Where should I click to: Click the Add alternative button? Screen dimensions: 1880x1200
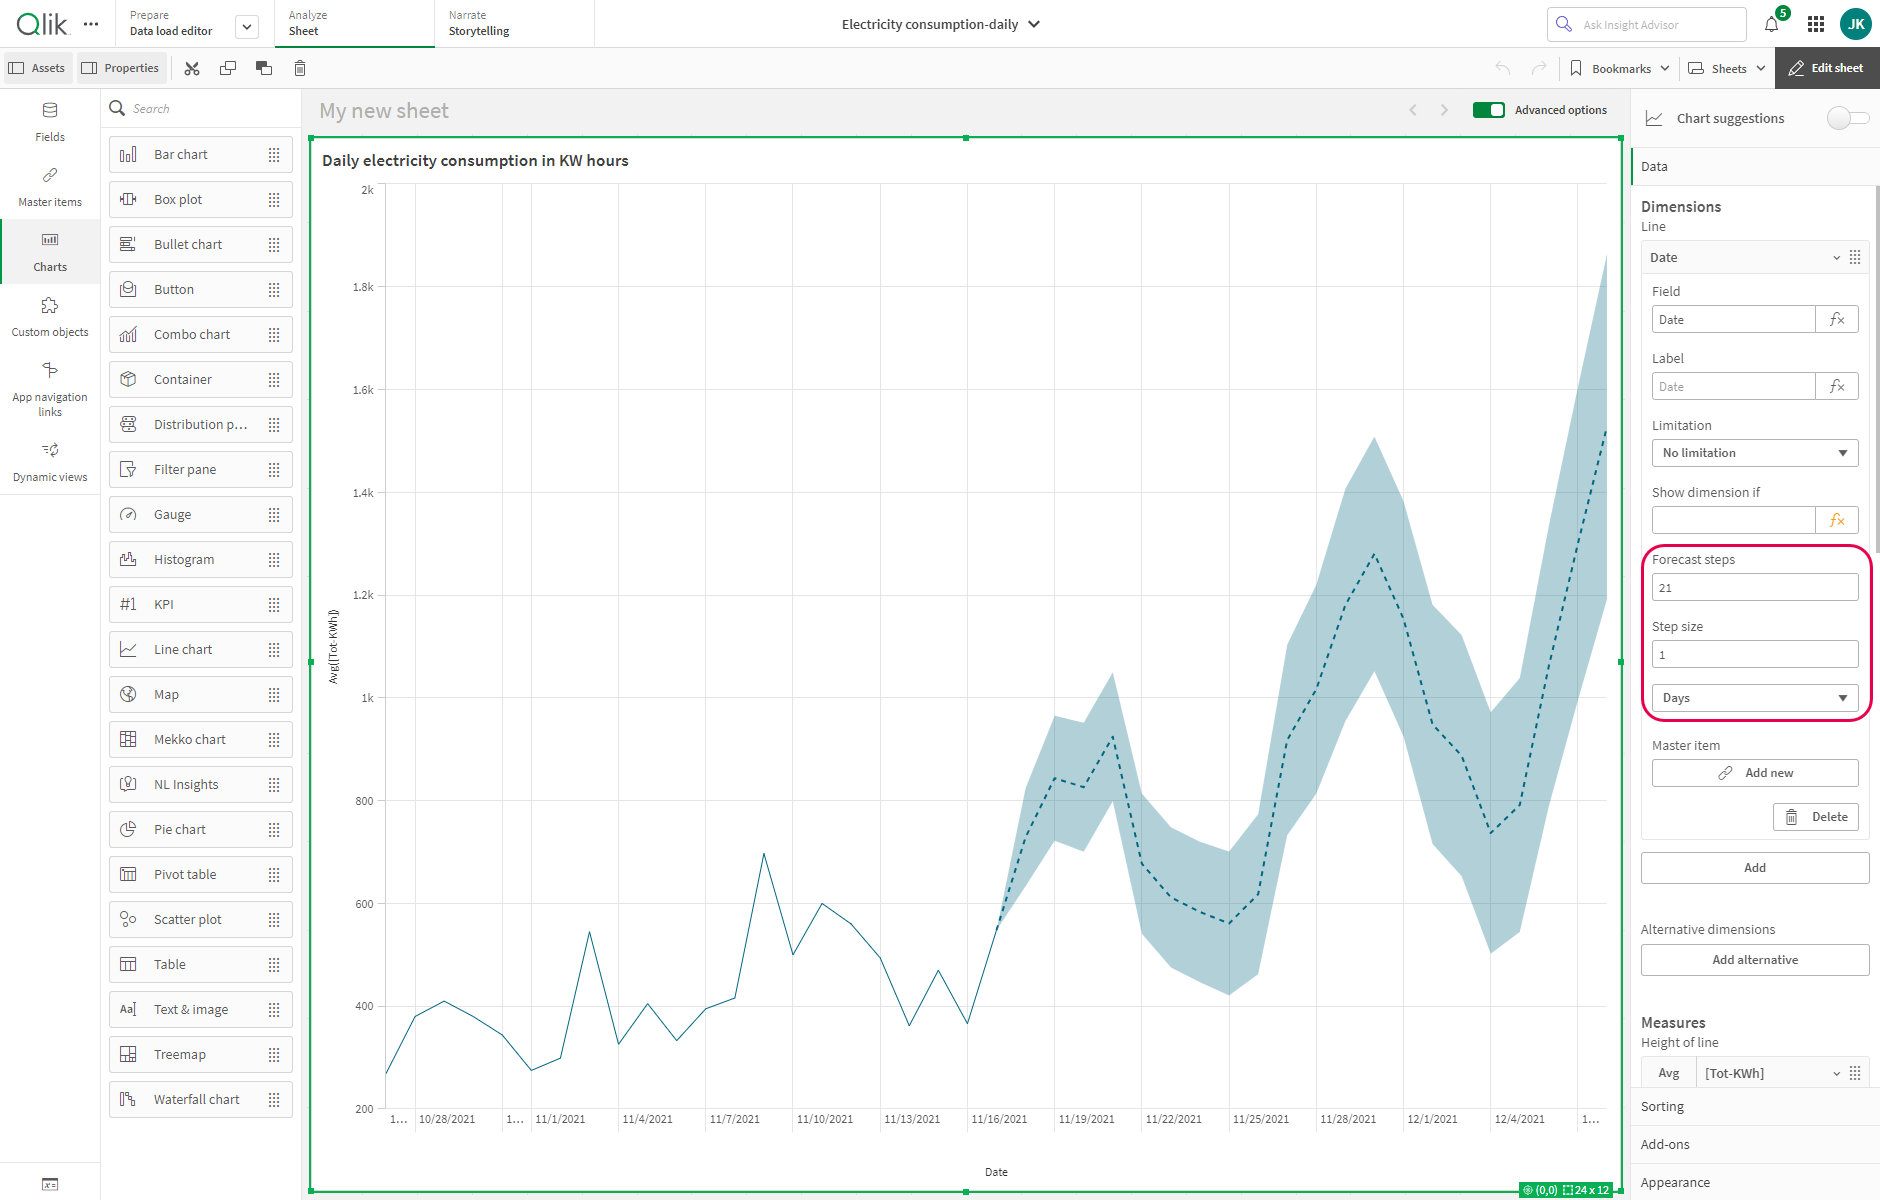point(1754,960)
